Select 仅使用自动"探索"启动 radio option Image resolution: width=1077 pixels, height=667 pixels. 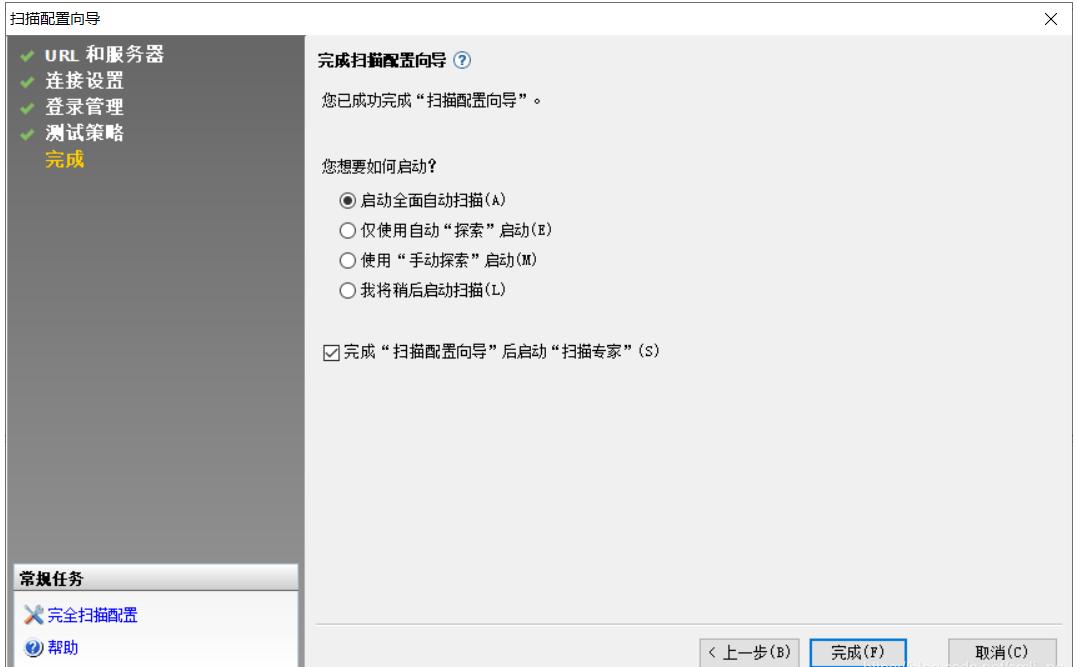point(348,230)
